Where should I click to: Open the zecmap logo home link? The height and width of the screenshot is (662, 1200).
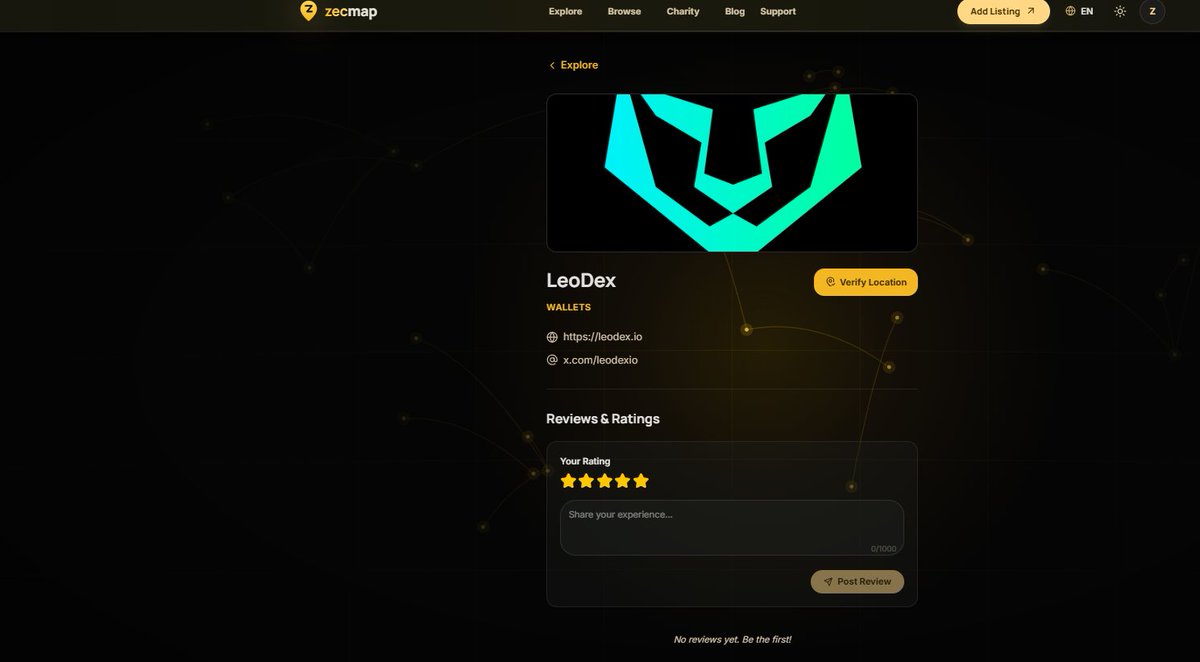[x=338, y=11]
